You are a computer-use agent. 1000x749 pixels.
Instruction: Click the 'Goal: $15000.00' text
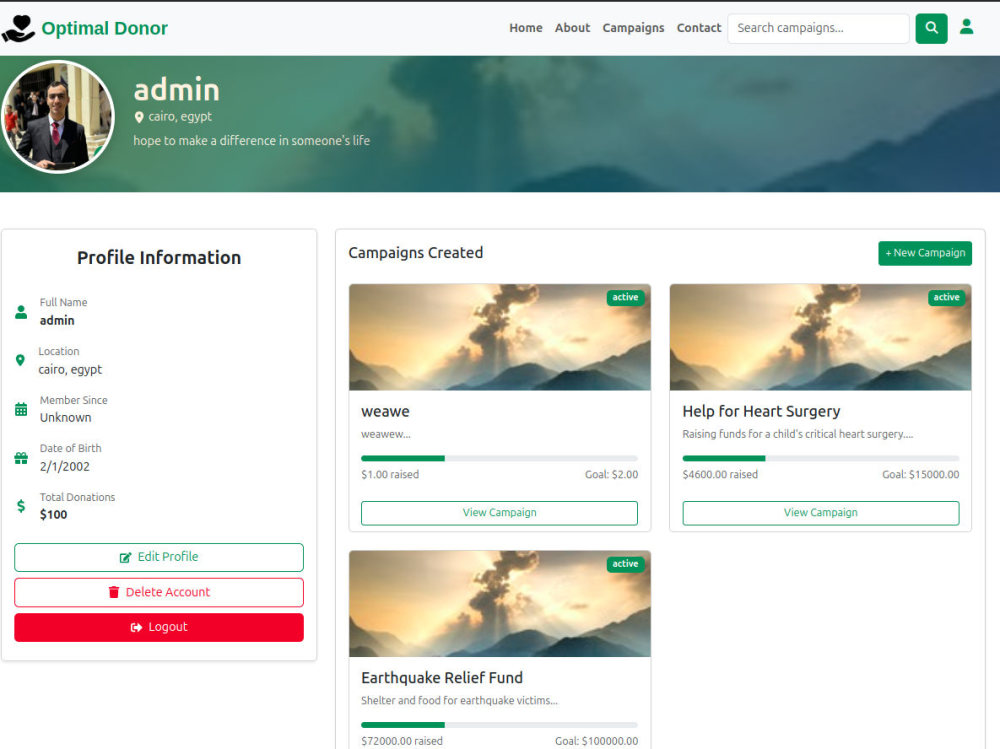coord(920,475)
